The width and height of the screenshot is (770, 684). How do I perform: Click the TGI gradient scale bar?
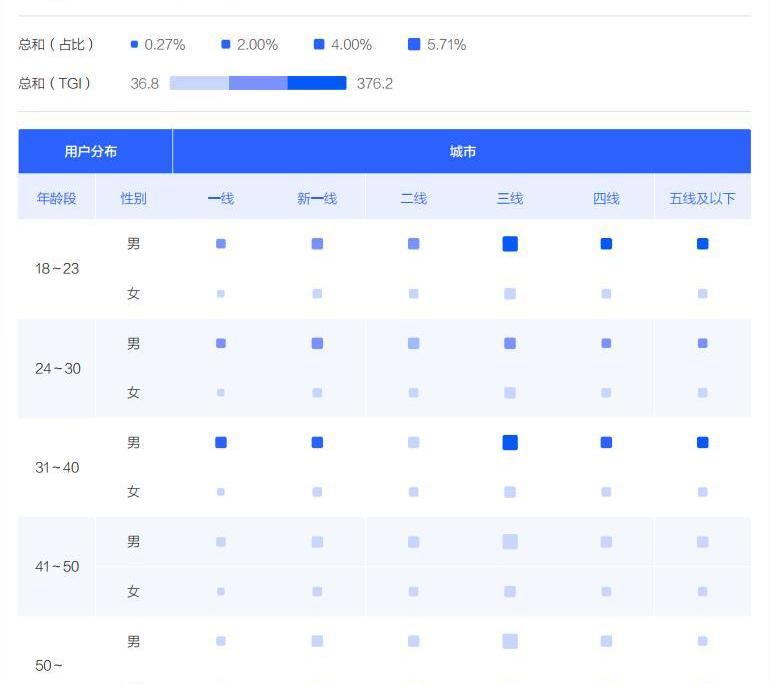(x=258, y=83)
